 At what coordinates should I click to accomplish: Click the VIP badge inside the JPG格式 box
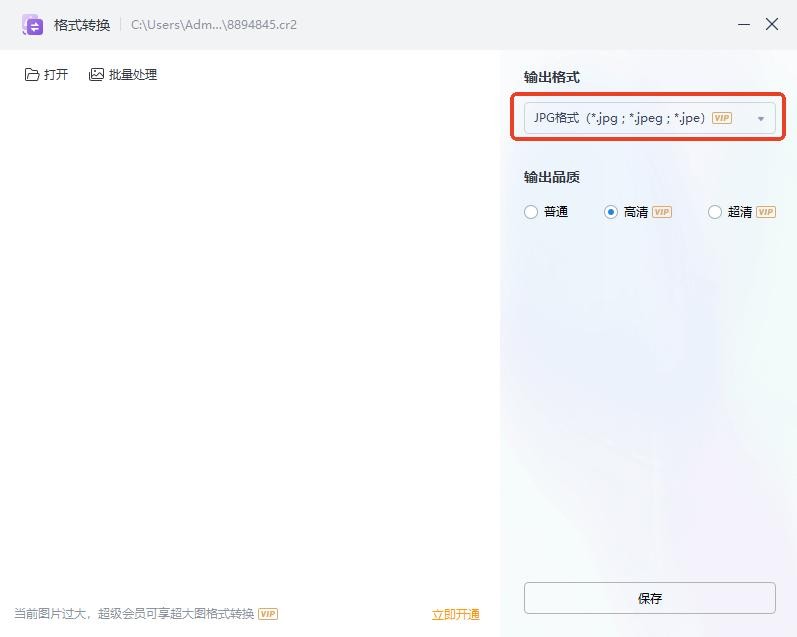[721, 118]
